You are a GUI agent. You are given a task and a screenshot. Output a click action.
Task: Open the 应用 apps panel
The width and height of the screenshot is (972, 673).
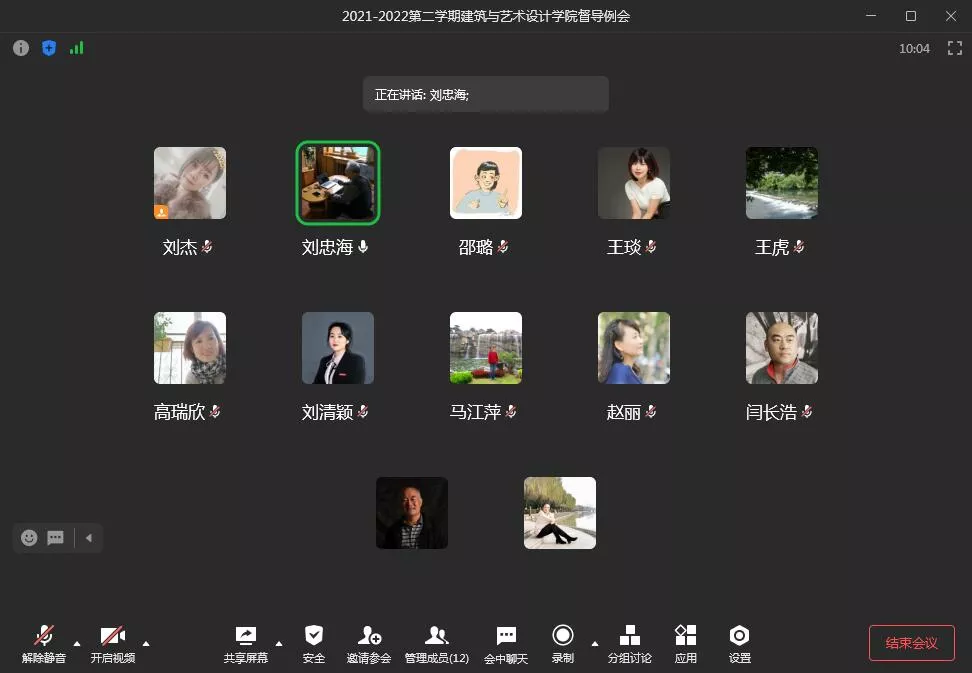685,643
